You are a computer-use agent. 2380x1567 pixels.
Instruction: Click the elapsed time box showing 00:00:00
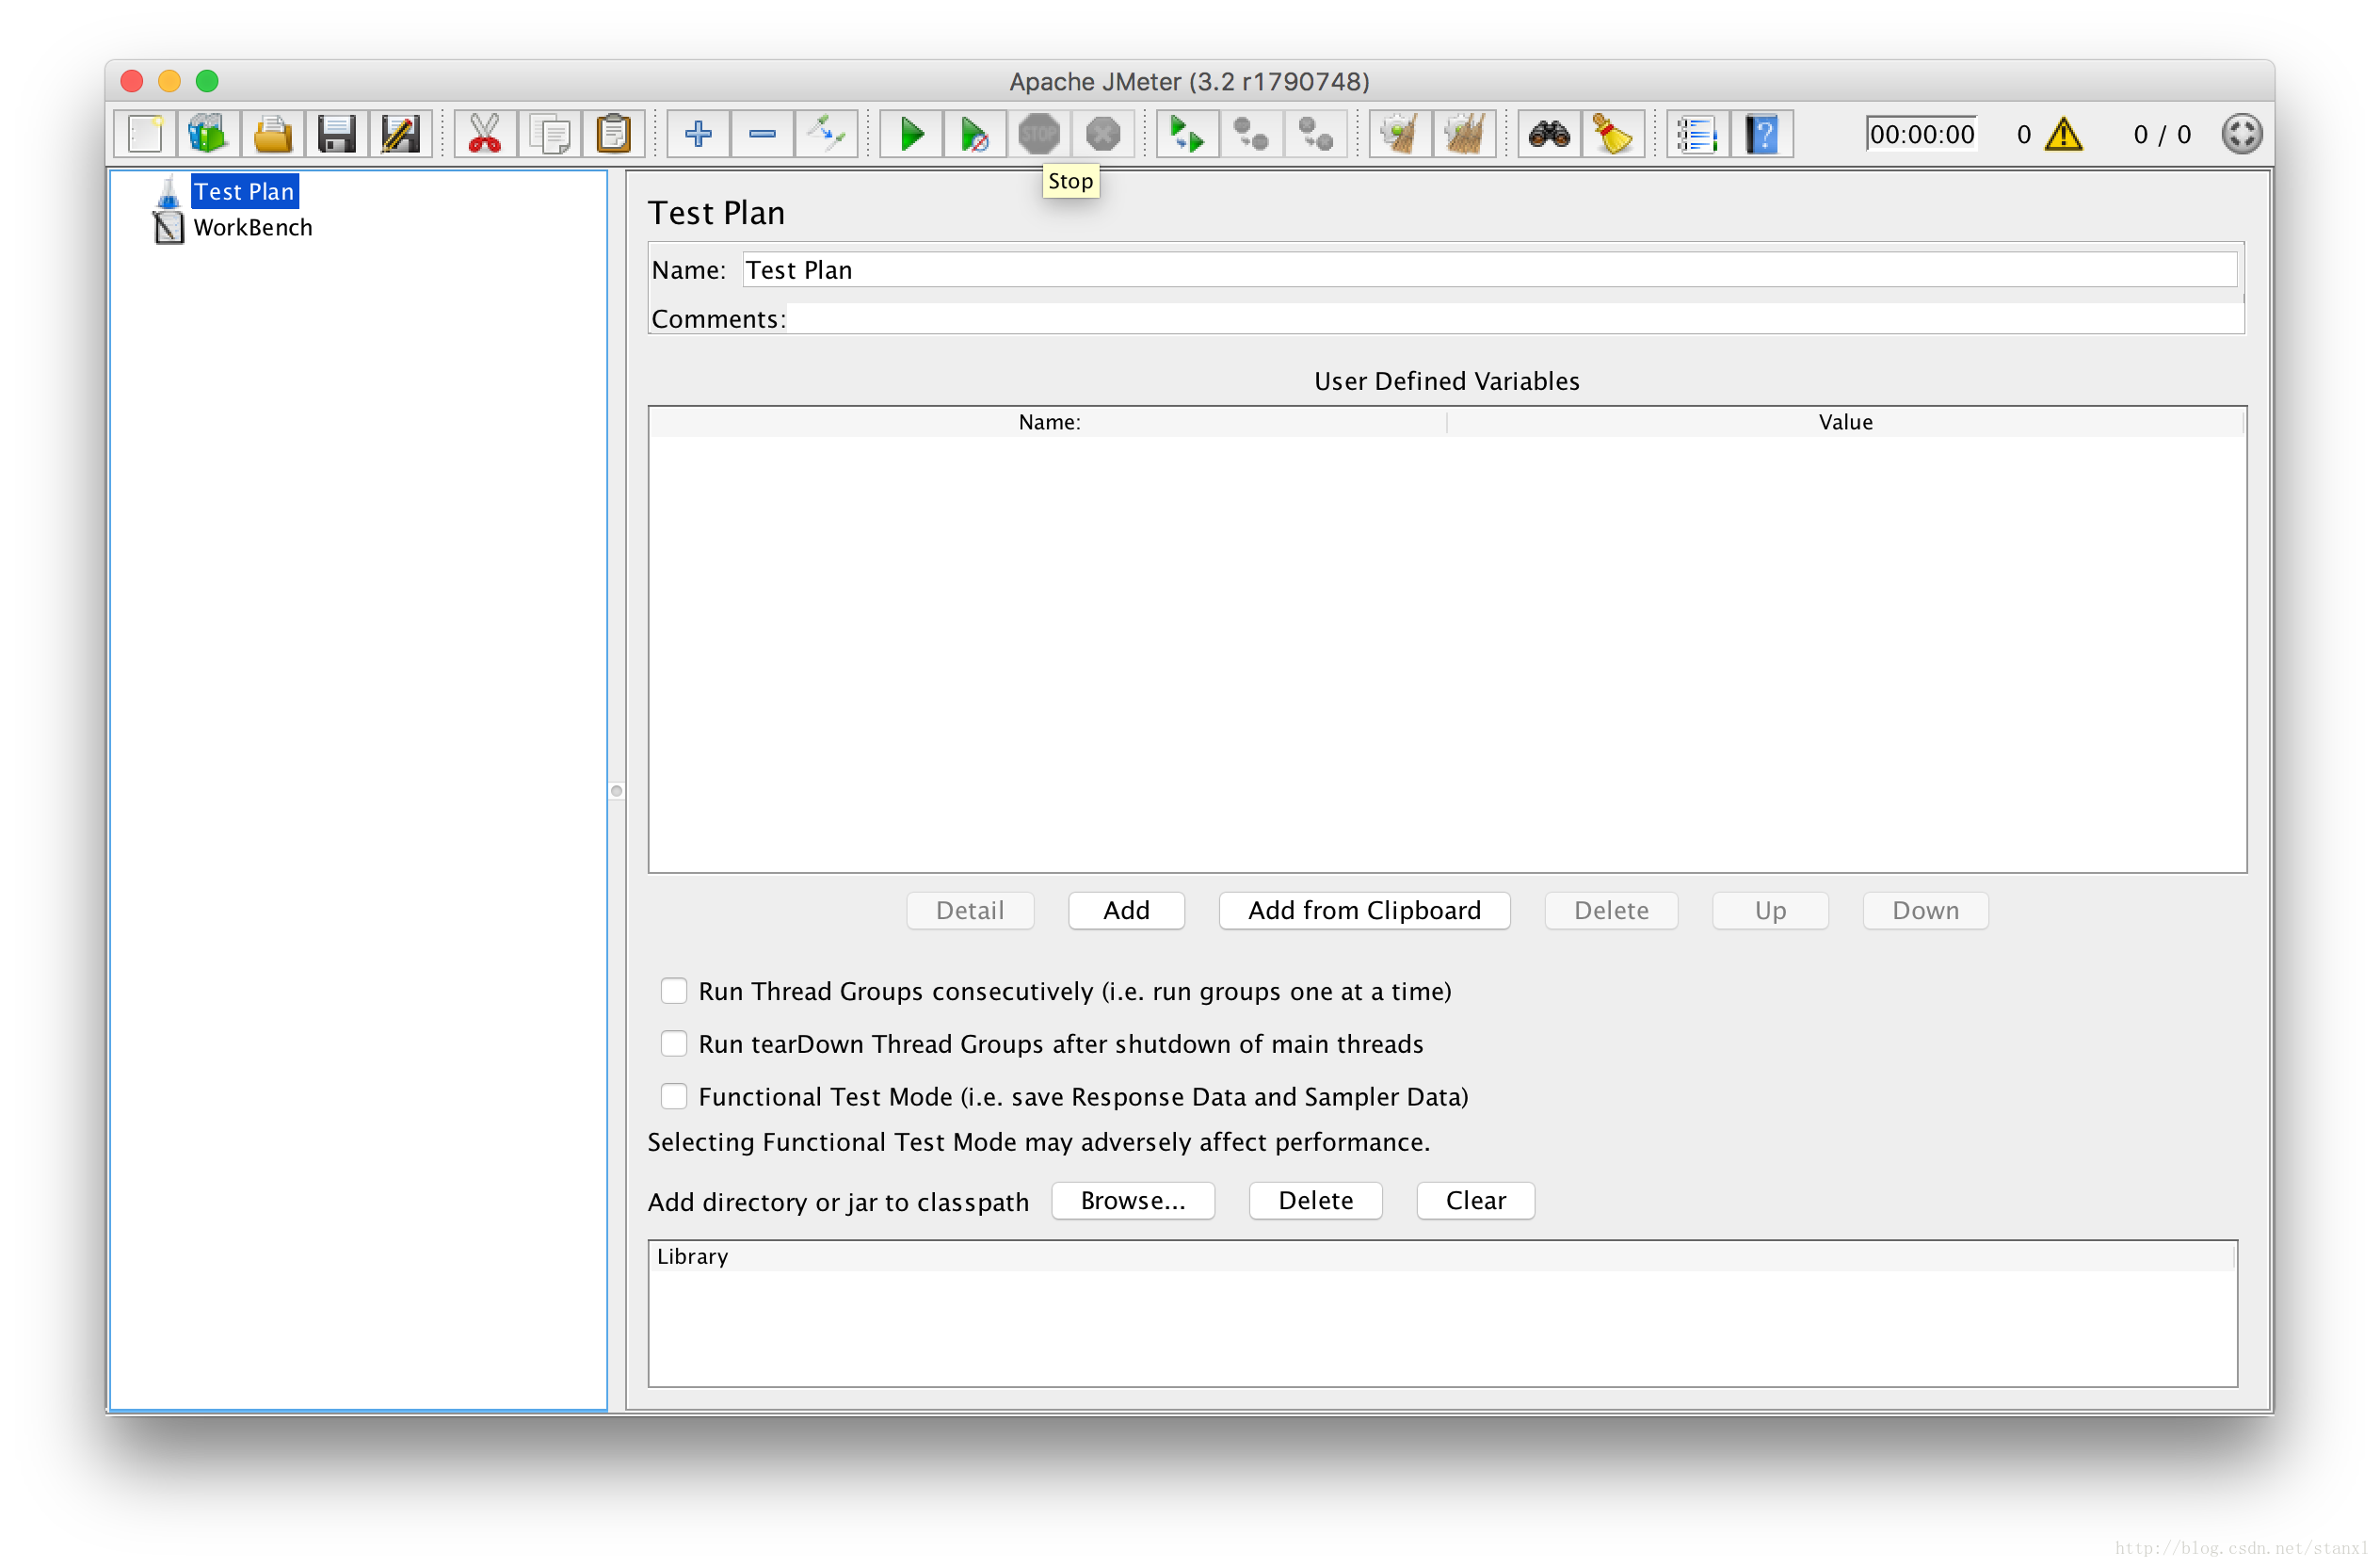(x=1922, y=134)
